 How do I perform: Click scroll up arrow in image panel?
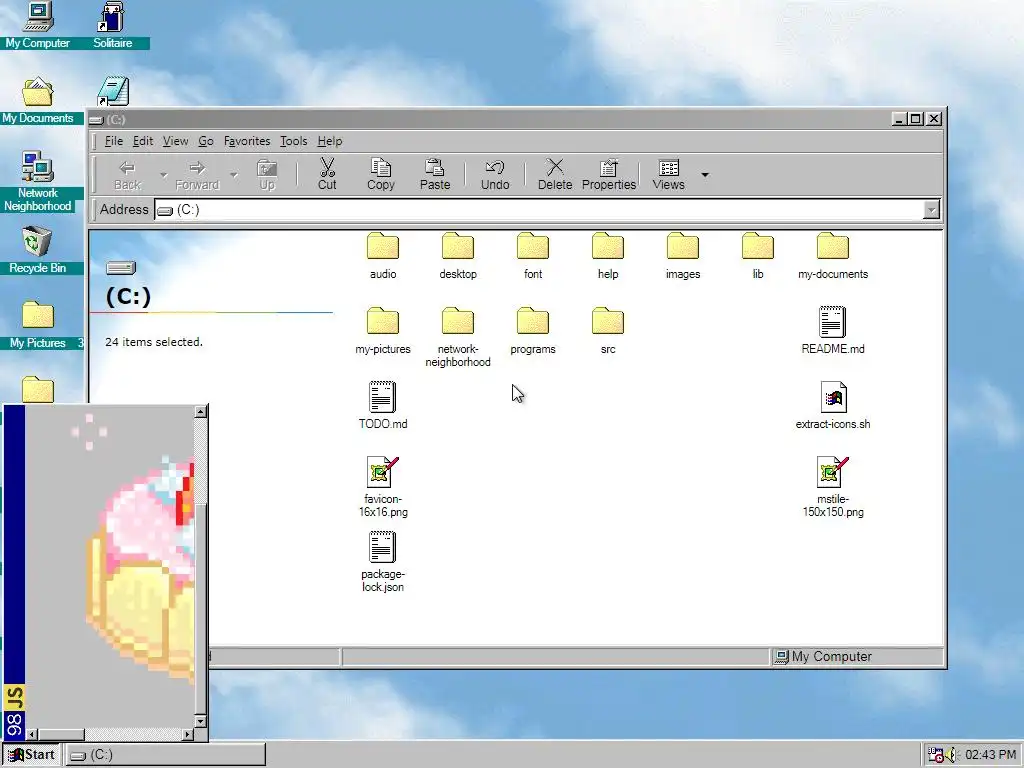tap(200, 411)
